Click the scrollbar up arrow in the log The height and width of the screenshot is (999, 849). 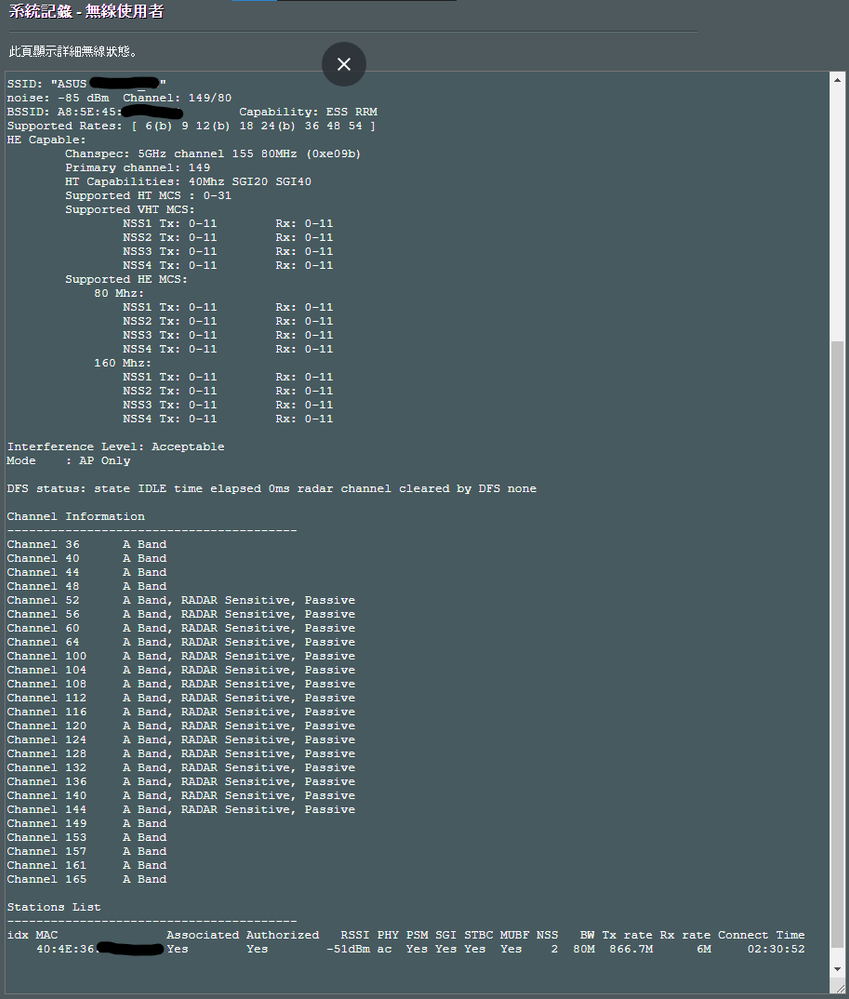click(838, 81)
